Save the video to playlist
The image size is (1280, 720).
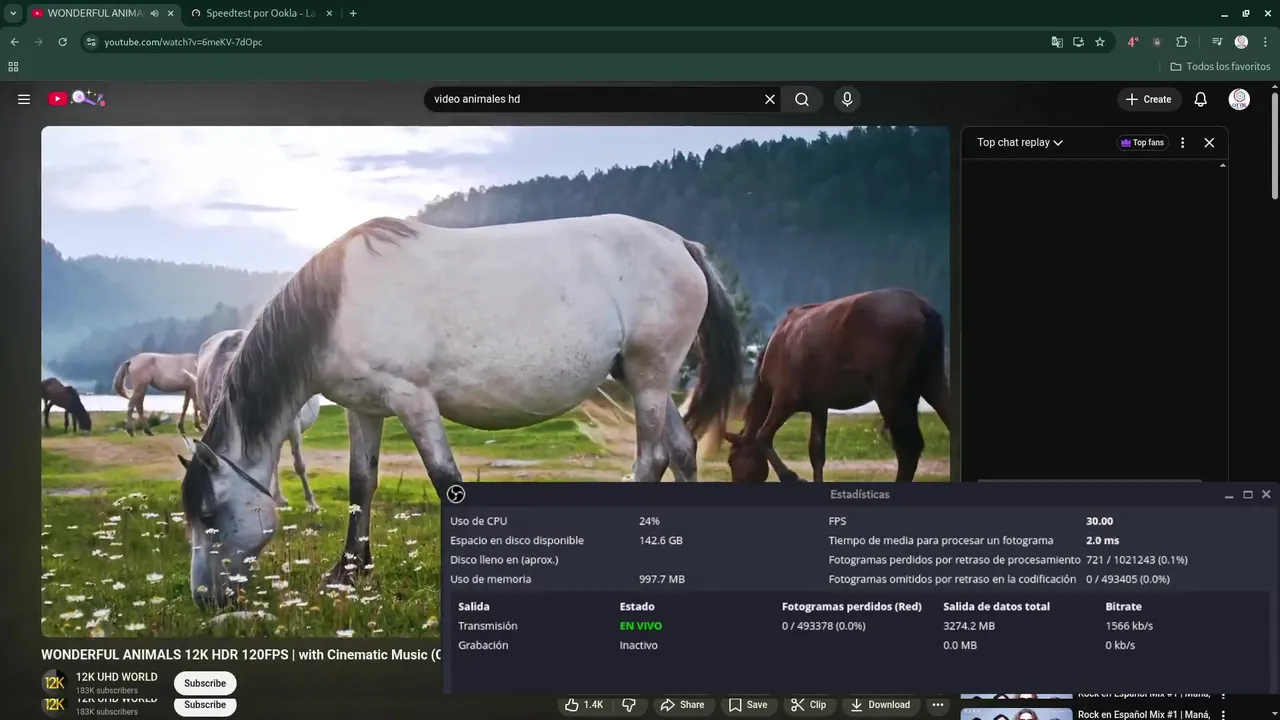(x=748, y=705)
